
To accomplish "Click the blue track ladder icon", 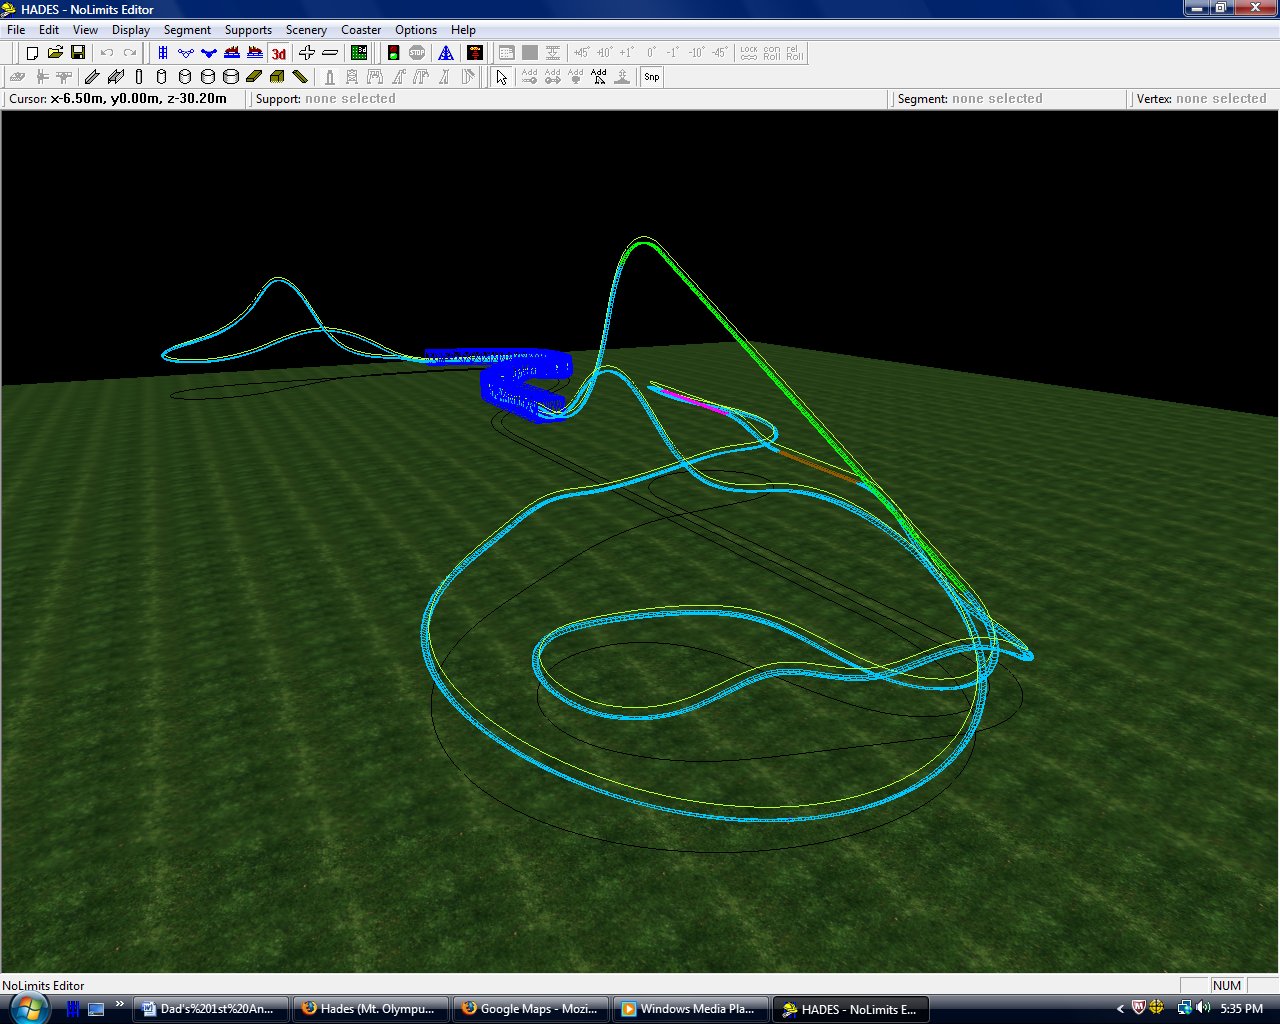I will [163, 53].
